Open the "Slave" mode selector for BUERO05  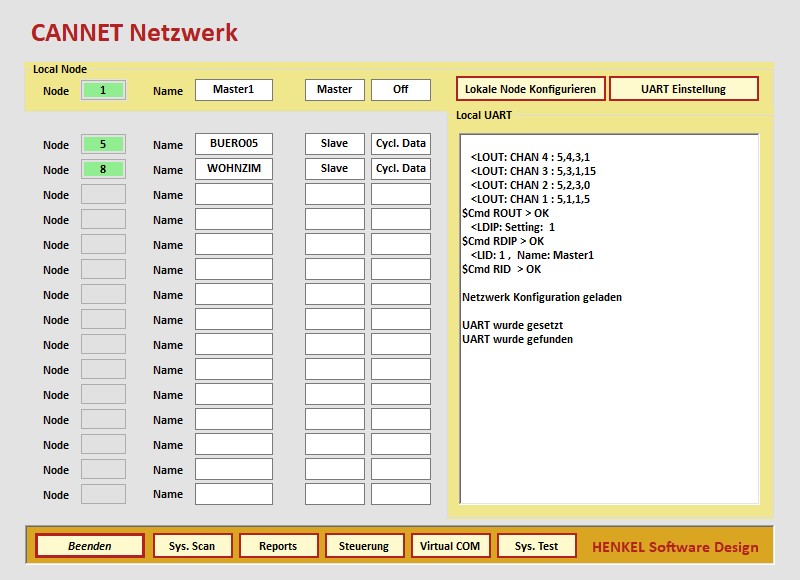334,143
